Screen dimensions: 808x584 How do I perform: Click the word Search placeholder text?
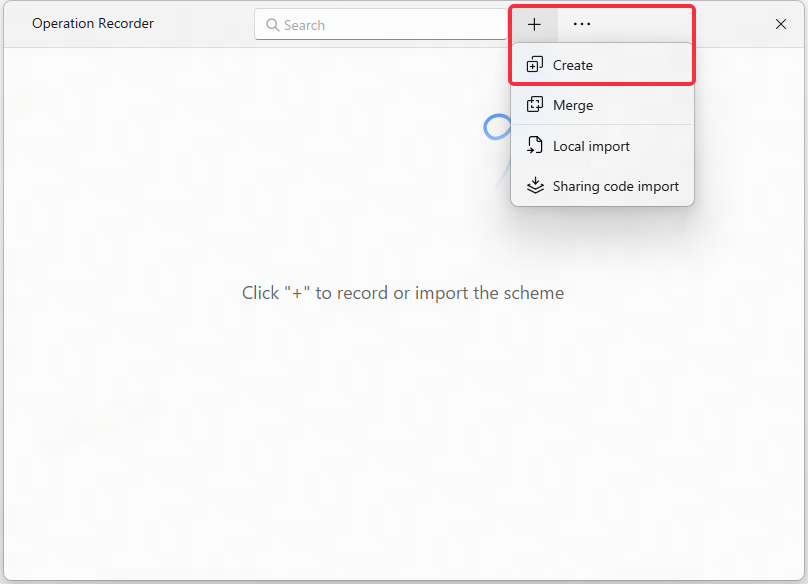pyautogui.click(x=305, y=25)
